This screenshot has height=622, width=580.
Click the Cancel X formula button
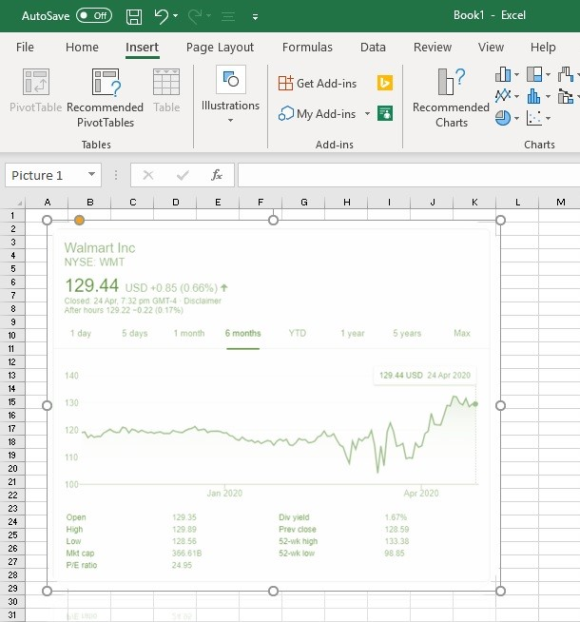click(148, 175)
